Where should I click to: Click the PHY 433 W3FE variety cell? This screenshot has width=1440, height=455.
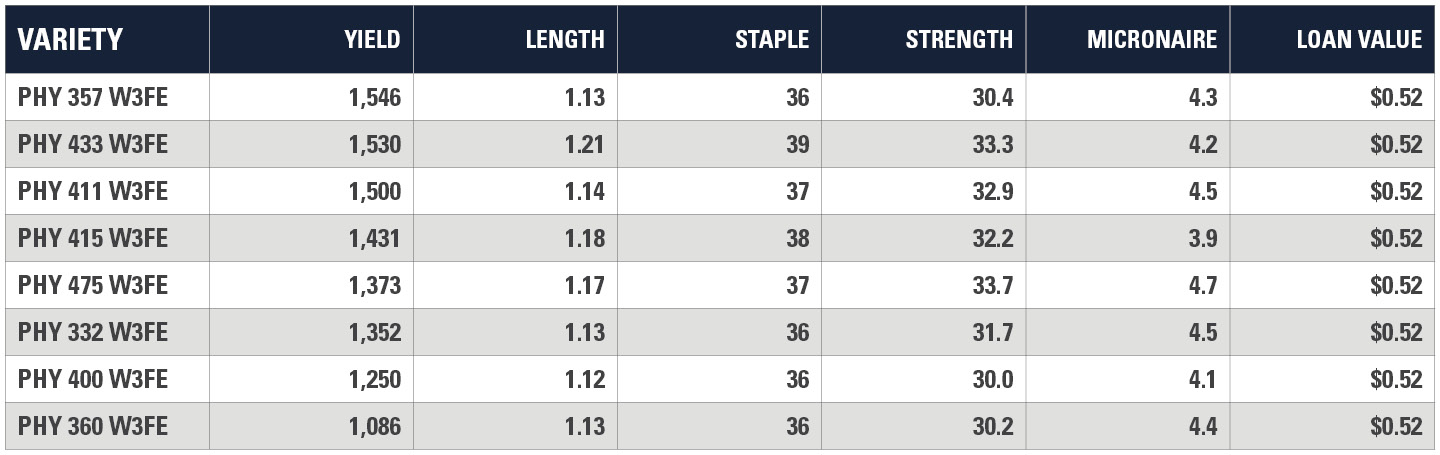[x=93, y=144]
